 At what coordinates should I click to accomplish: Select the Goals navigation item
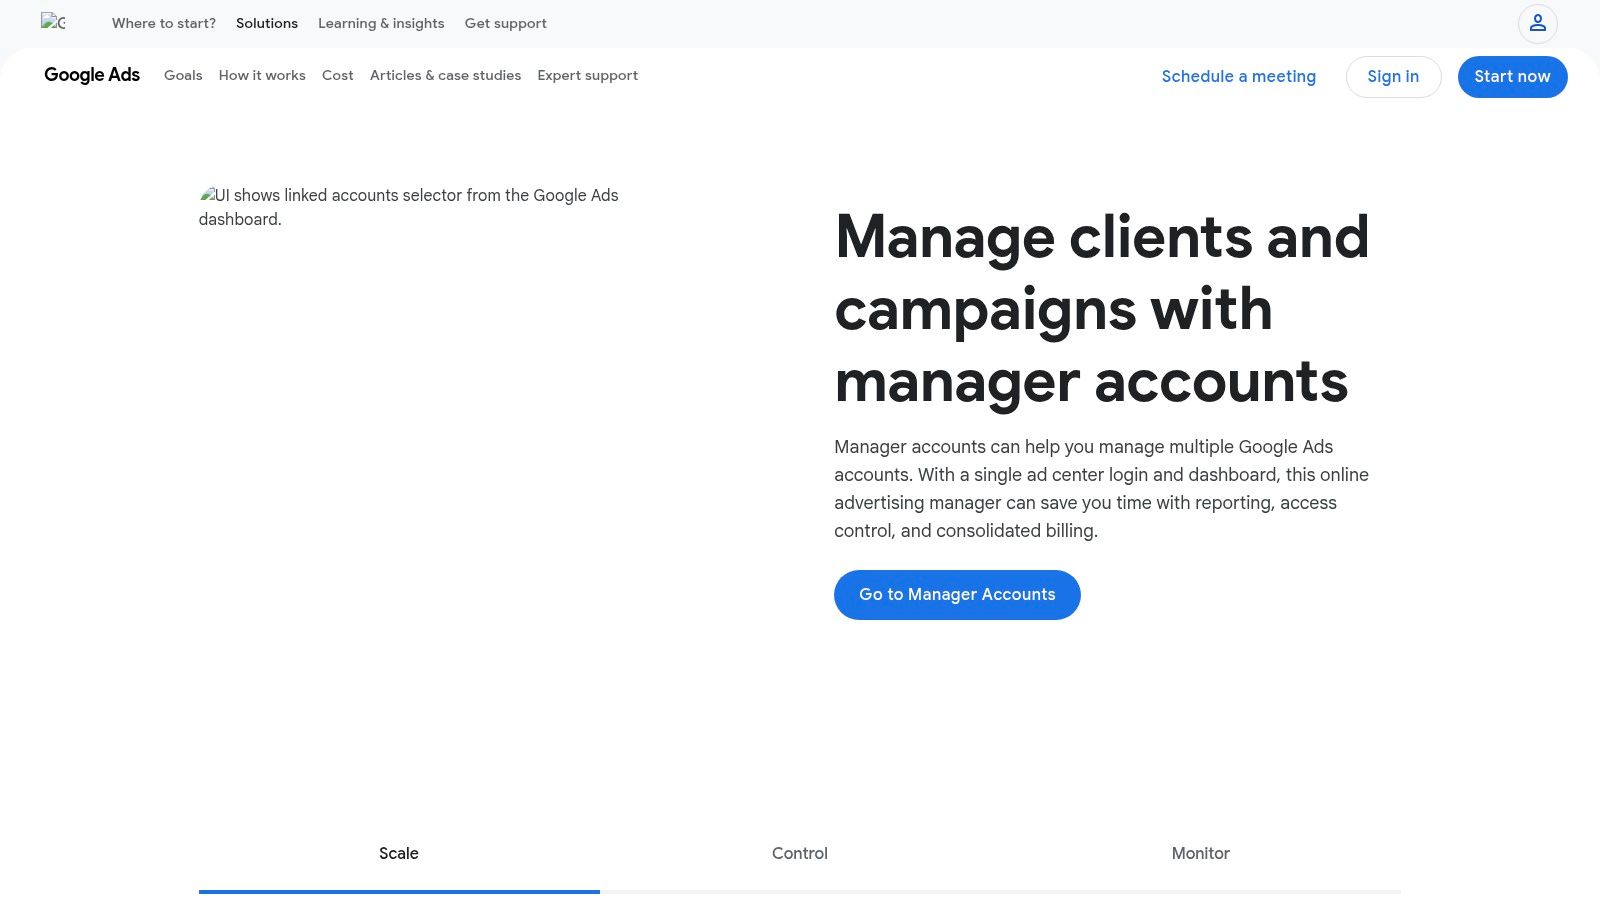click(183, 75)
